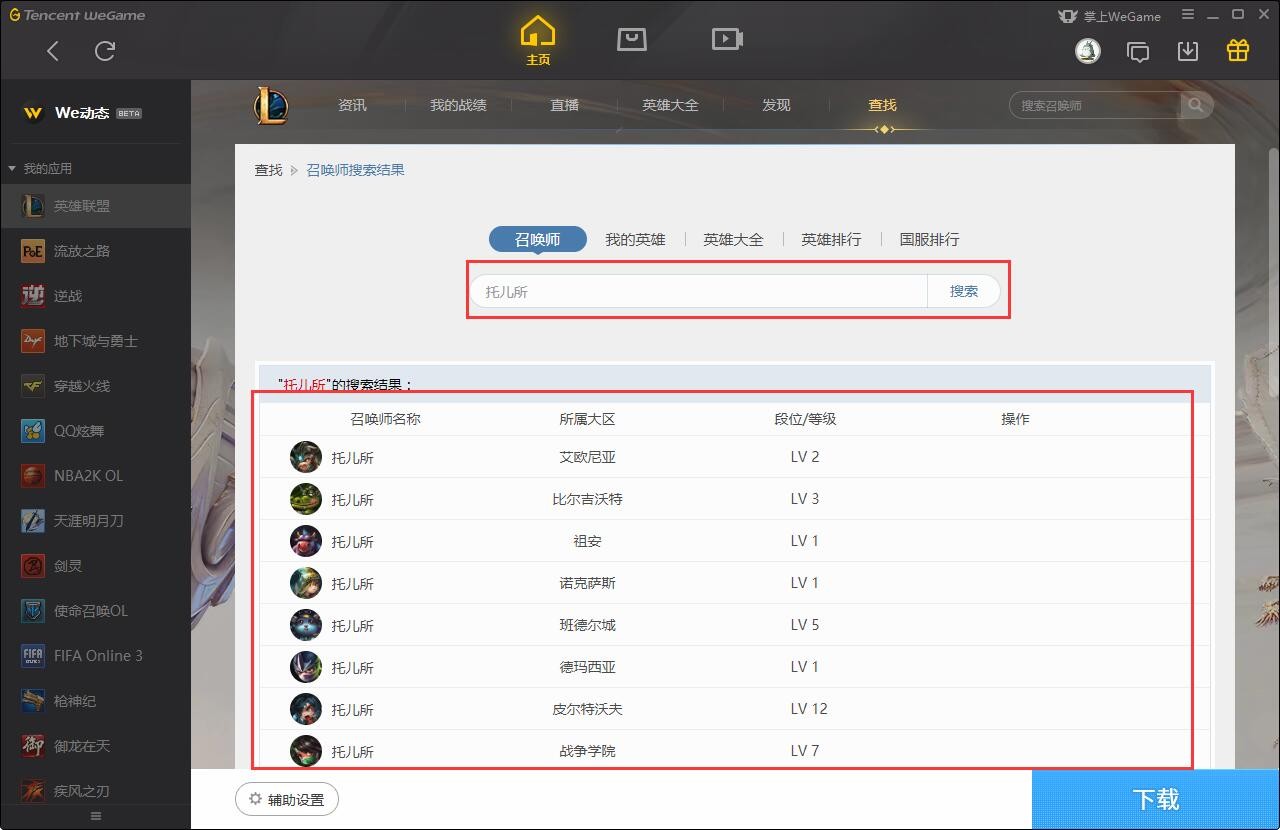
Task: Open the home 主页 icon
Action: pyautogui.click(x=538, y=40)
